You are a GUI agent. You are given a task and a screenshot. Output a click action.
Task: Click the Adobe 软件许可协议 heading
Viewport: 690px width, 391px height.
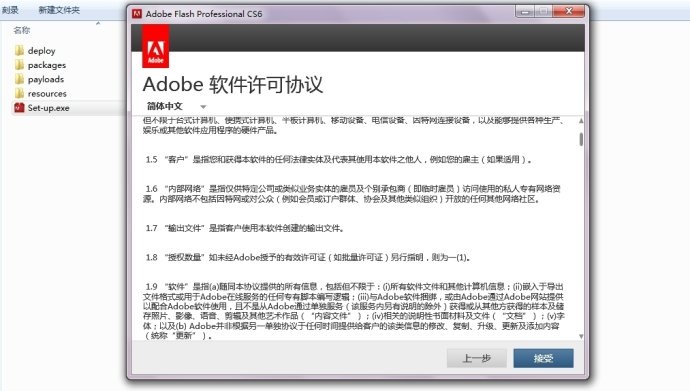tap(233, 84)
